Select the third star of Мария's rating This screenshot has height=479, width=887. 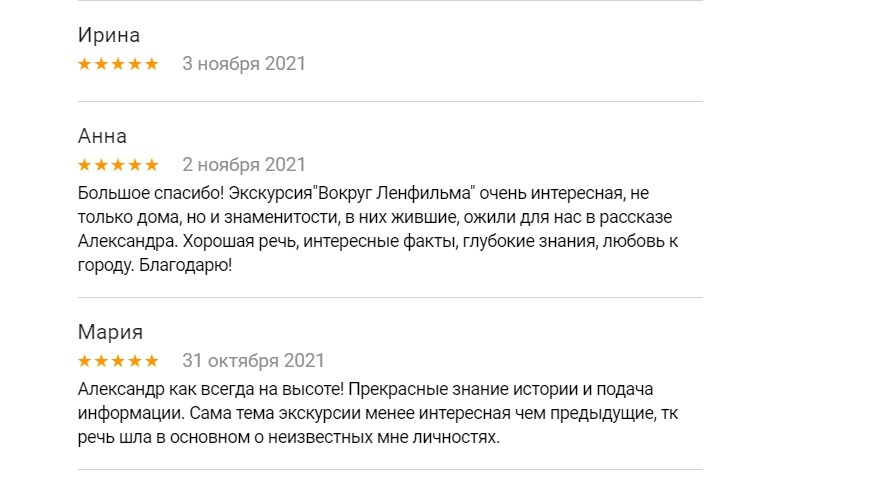(118, 360)
